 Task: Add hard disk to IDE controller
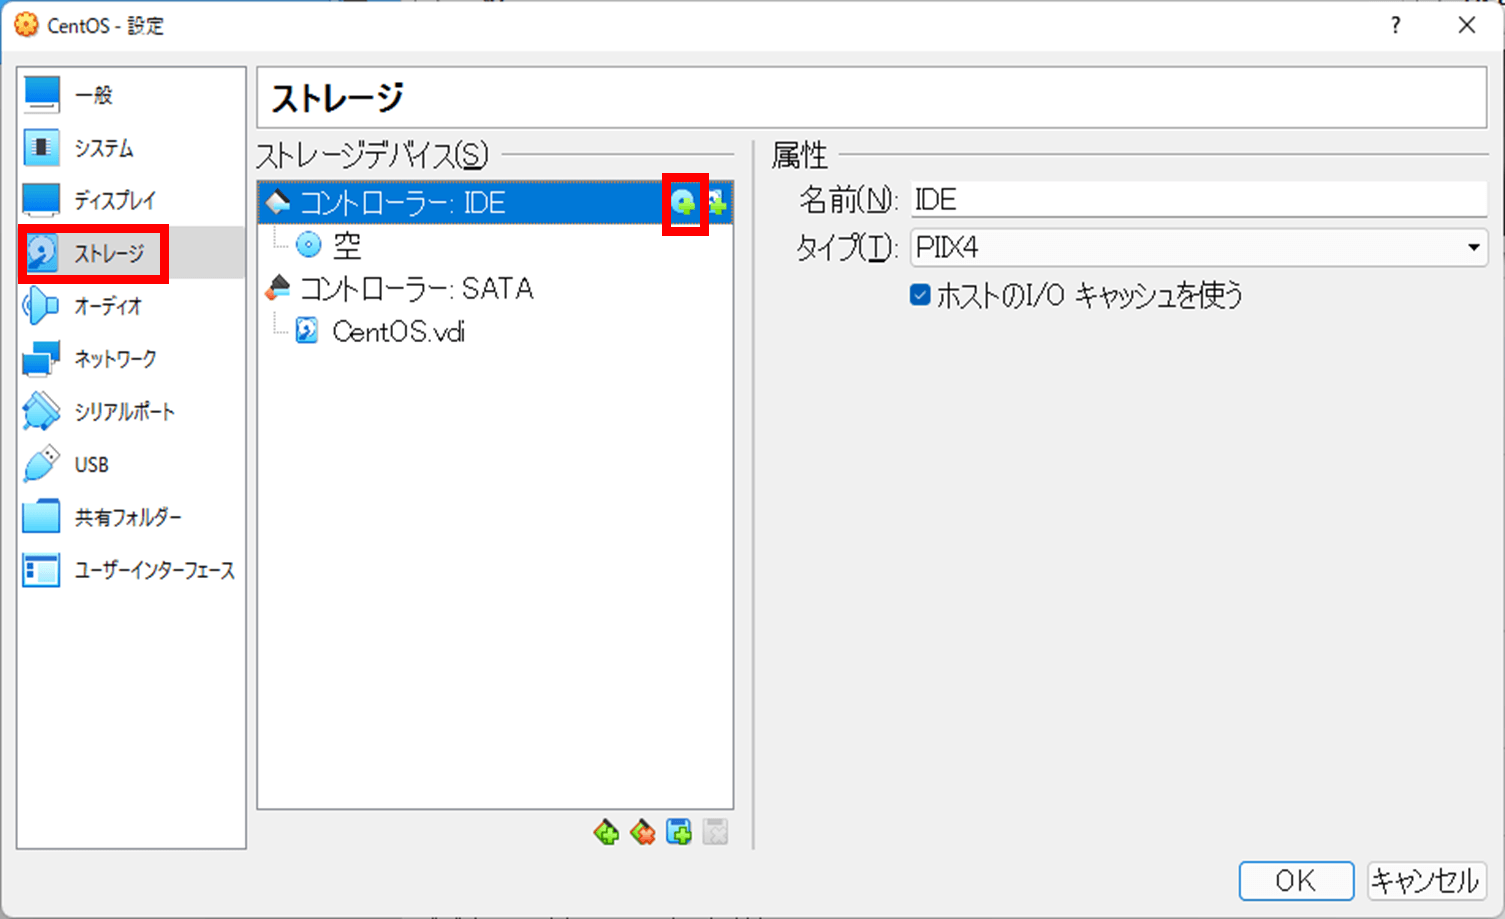tap(717, 203)
